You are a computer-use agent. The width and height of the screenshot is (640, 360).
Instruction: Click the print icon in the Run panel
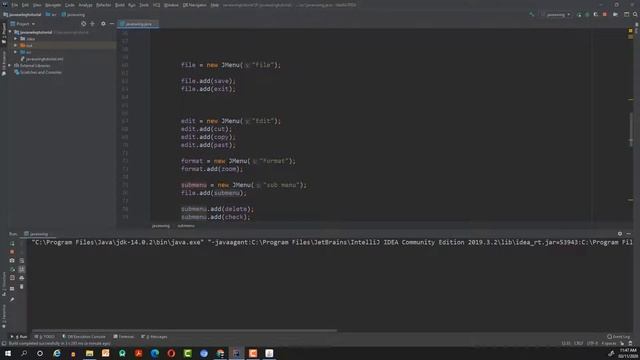tap(22, 278)
